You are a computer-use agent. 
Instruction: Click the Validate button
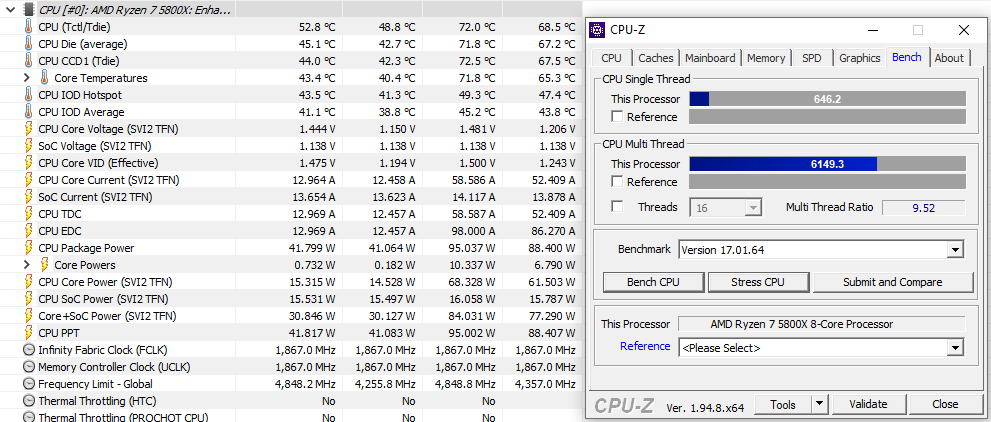click(x=868, y=404)
